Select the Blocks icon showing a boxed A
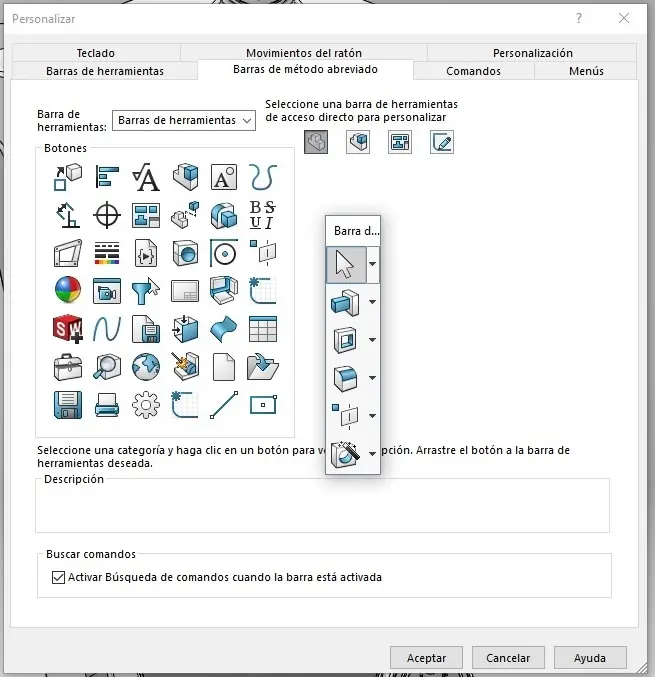This screenshot has width=655, height=677. [224, 177]
